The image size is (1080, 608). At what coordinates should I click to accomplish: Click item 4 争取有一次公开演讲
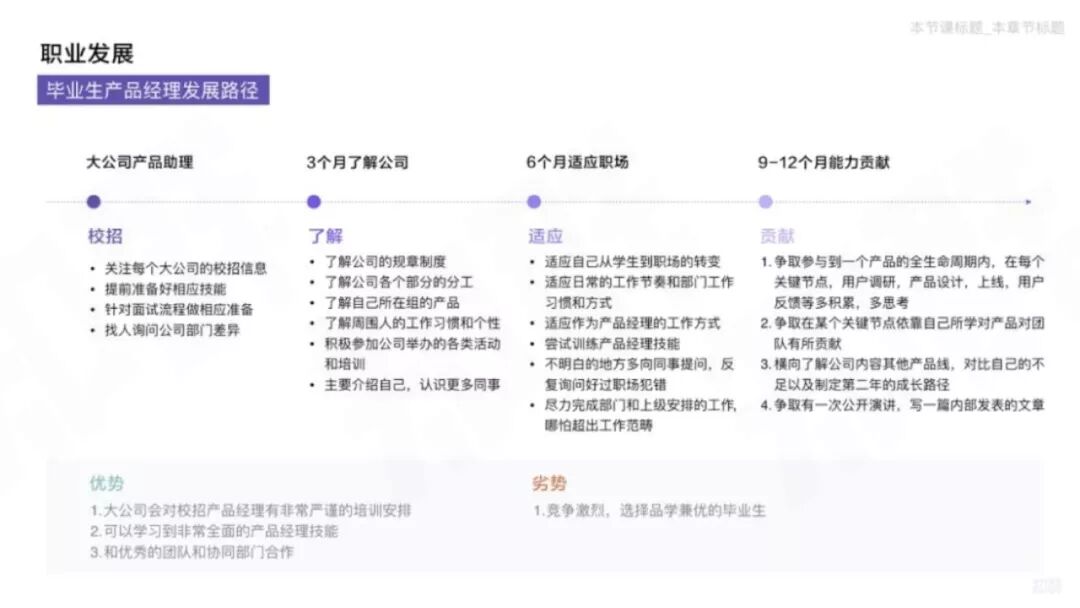pyautogui.click(x=902, y=405)
